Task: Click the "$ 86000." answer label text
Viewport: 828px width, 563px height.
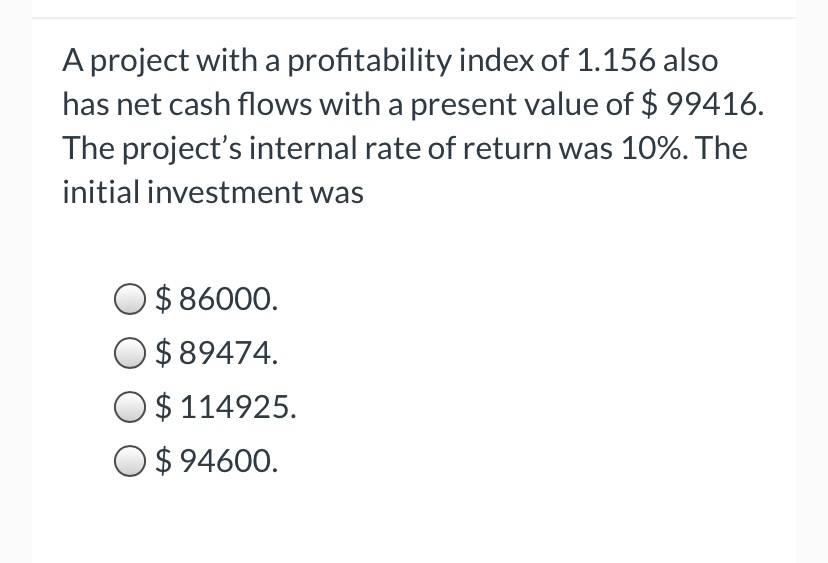Action: (217, 299)
